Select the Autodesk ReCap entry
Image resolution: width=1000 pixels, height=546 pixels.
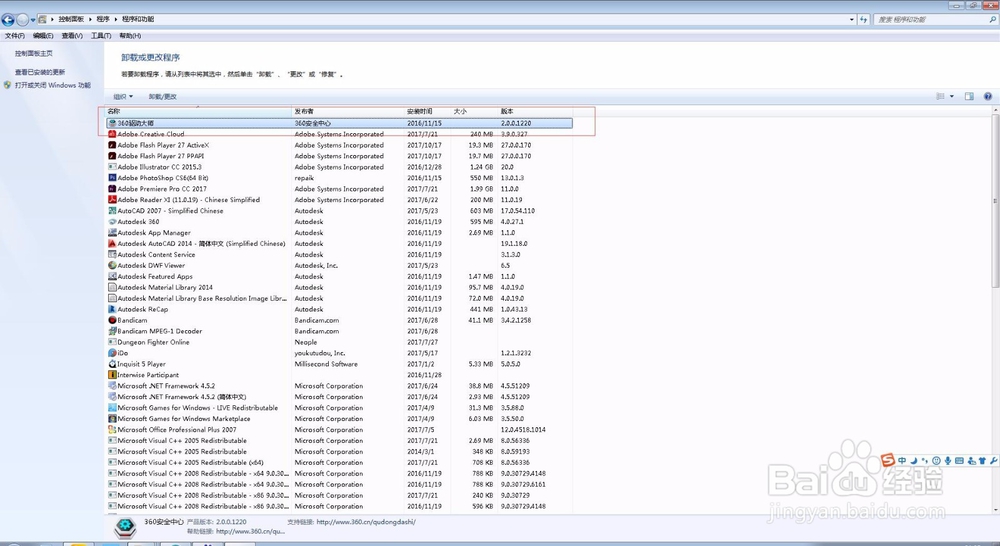tap(339, 309)
